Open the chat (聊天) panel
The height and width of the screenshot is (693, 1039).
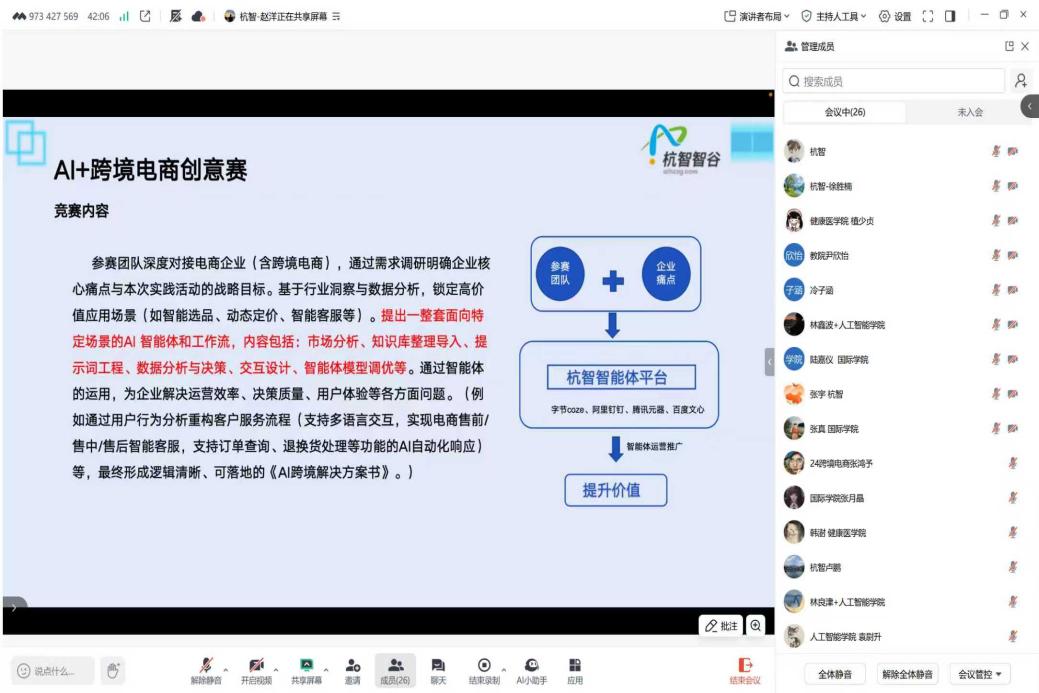pyautogui.click(x=438, y=666)
